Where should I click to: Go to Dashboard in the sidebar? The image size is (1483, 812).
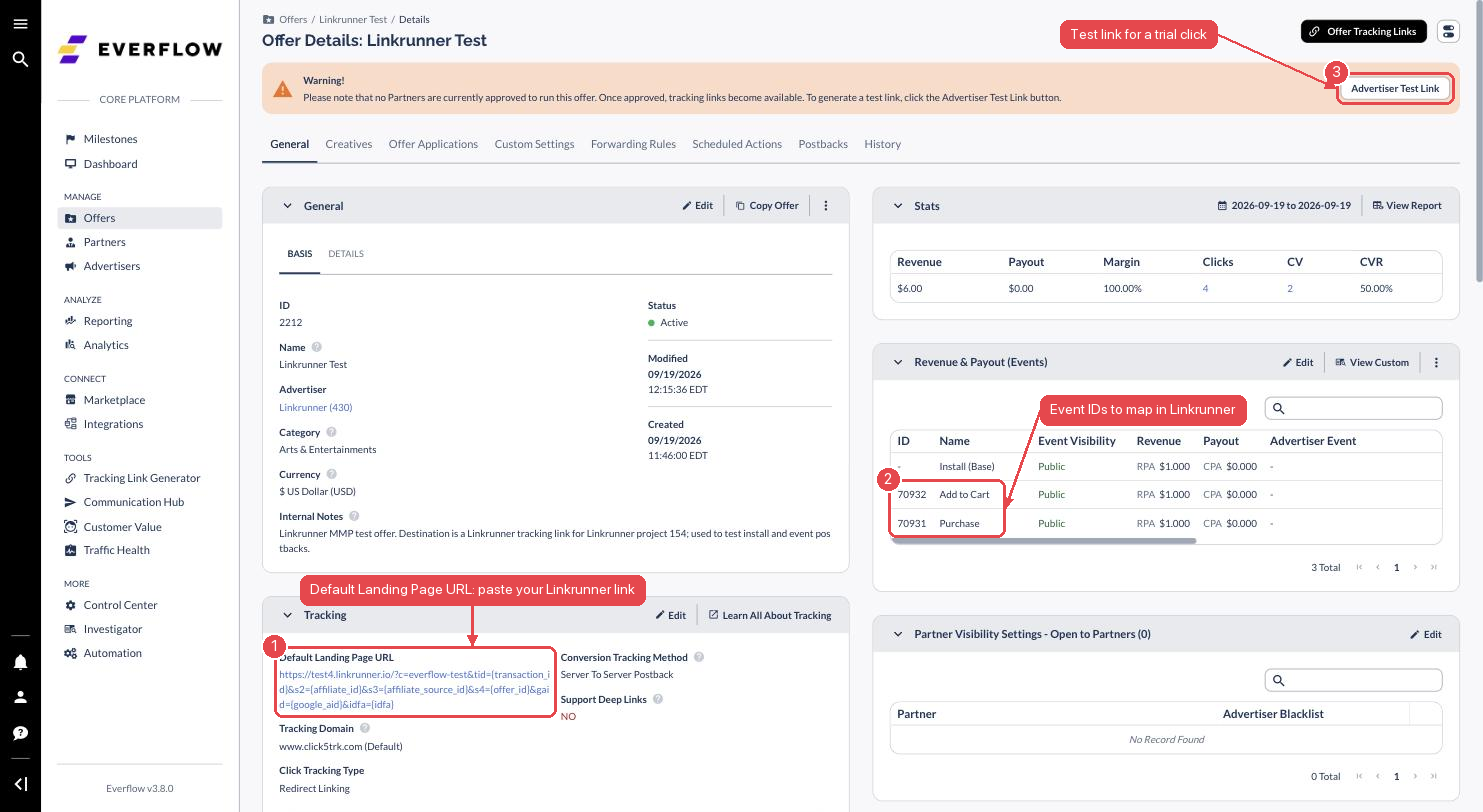pos(110,164)
